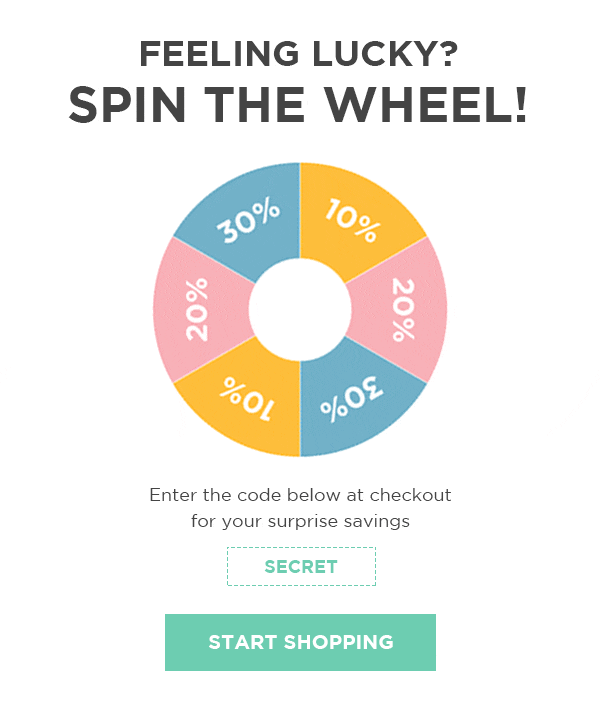Click the upside-down 30% label in blue wedge

point(352,399)
